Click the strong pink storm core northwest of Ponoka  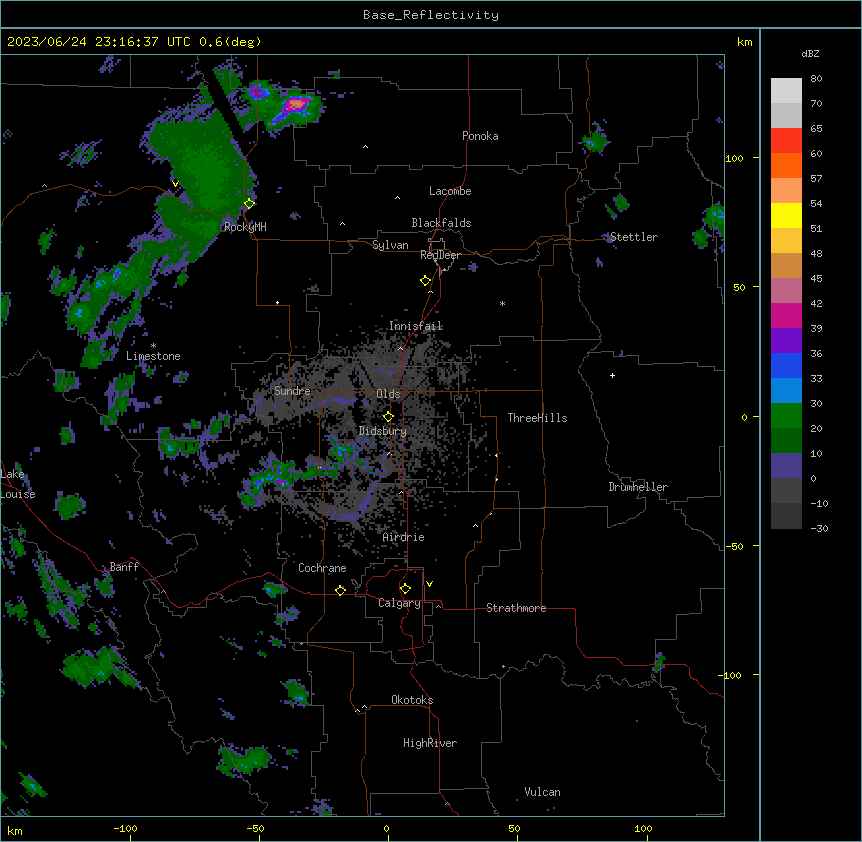point(297,103)
